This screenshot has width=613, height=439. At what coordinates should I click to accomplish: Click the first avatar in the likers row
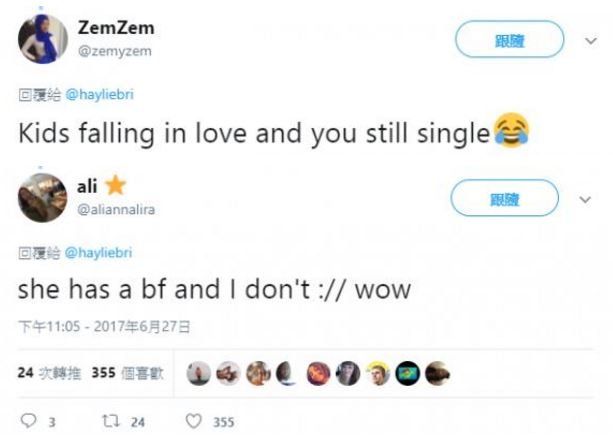200,373
